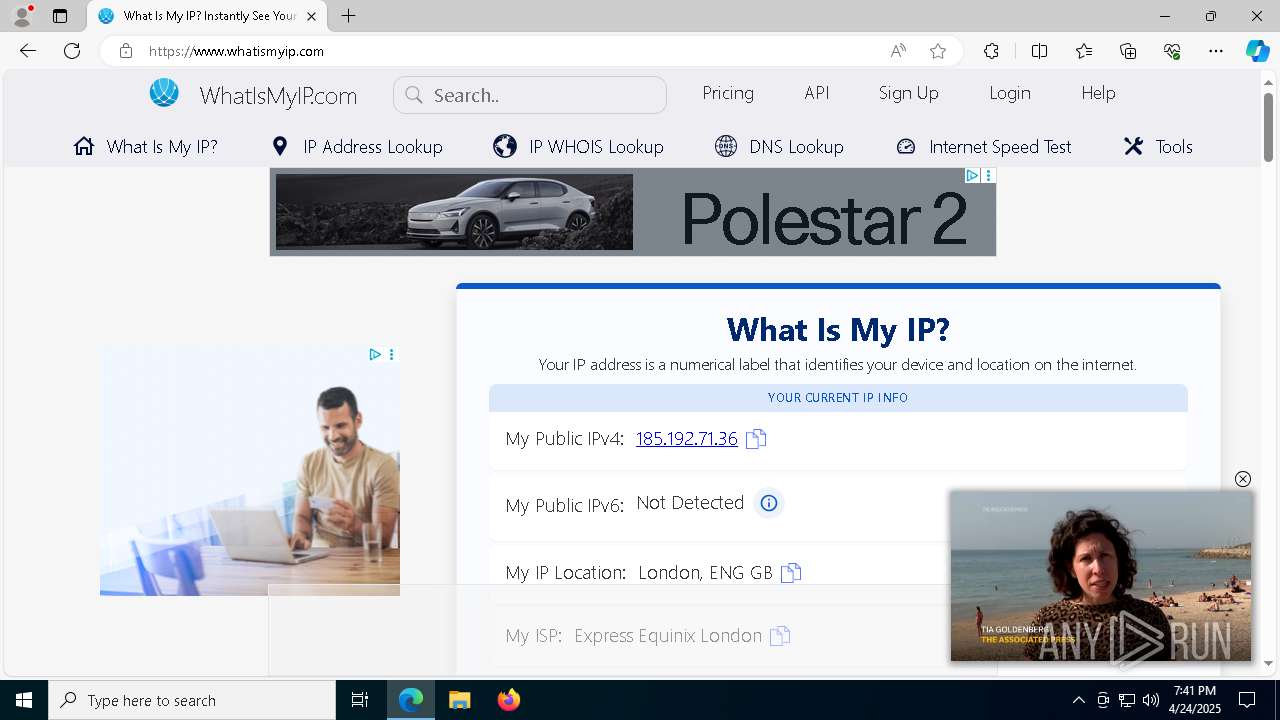The width and height of the screenshot is (1280, 720).
Task: Launch Firefox from the taskbar
Action: [509, 700]
